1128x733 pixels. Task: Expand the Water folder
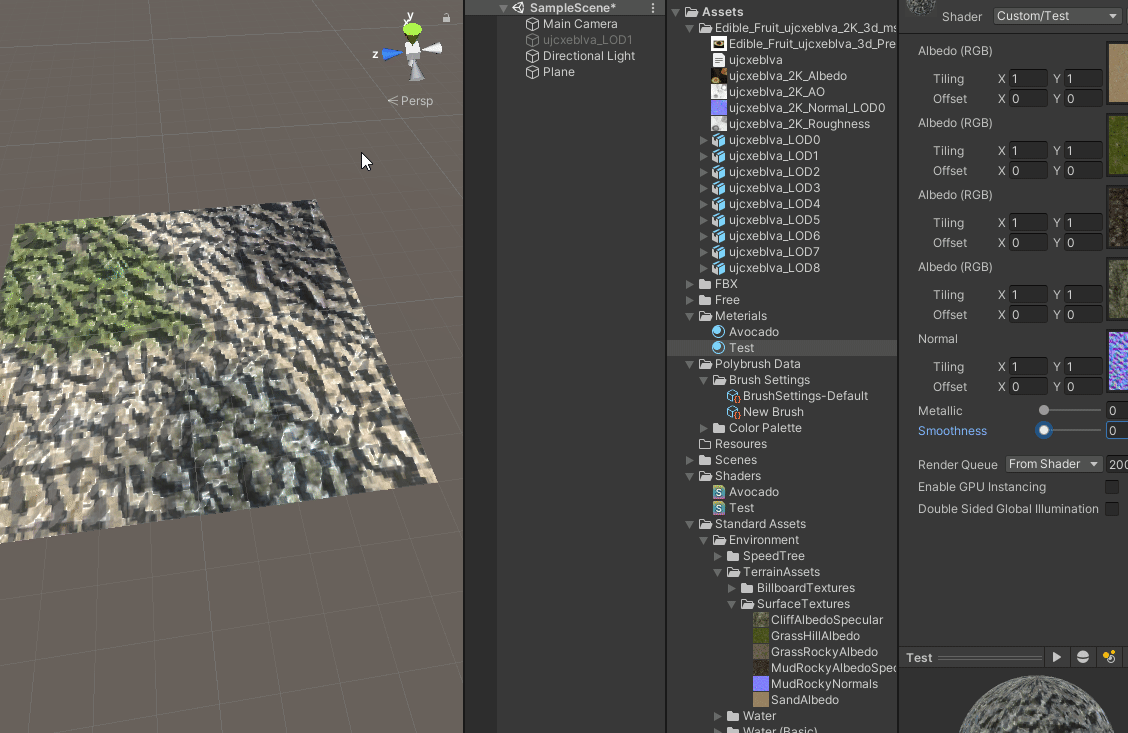tap(717, 716)
